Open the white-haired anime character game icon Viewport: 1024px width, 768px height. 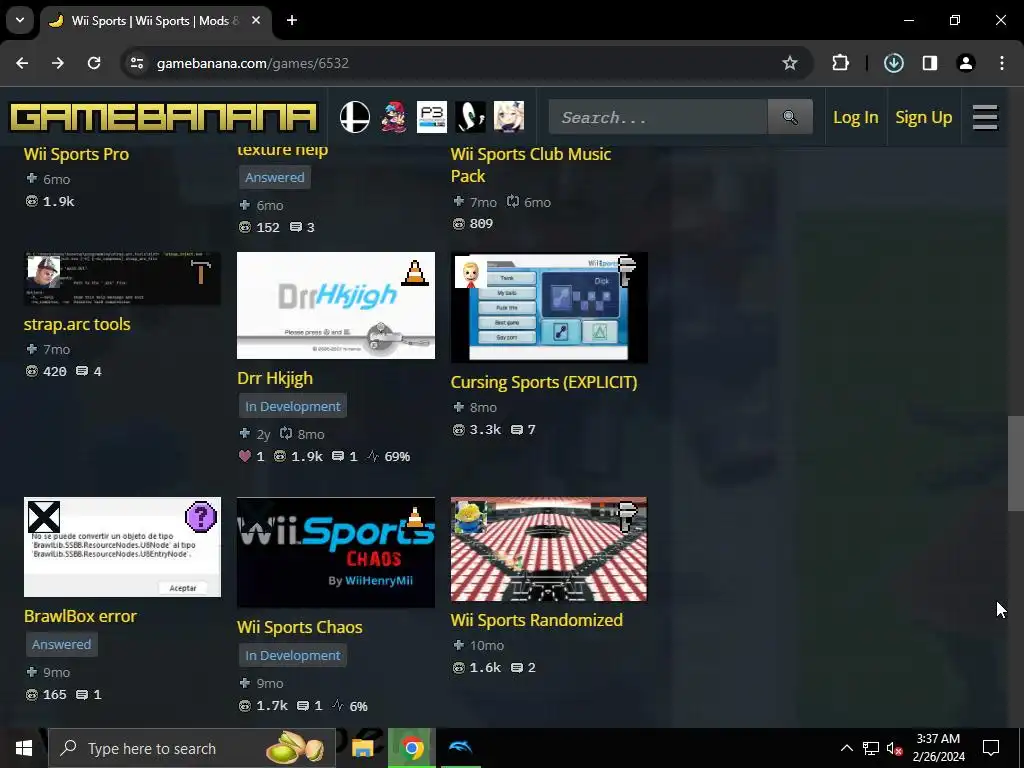click(509, 118)
